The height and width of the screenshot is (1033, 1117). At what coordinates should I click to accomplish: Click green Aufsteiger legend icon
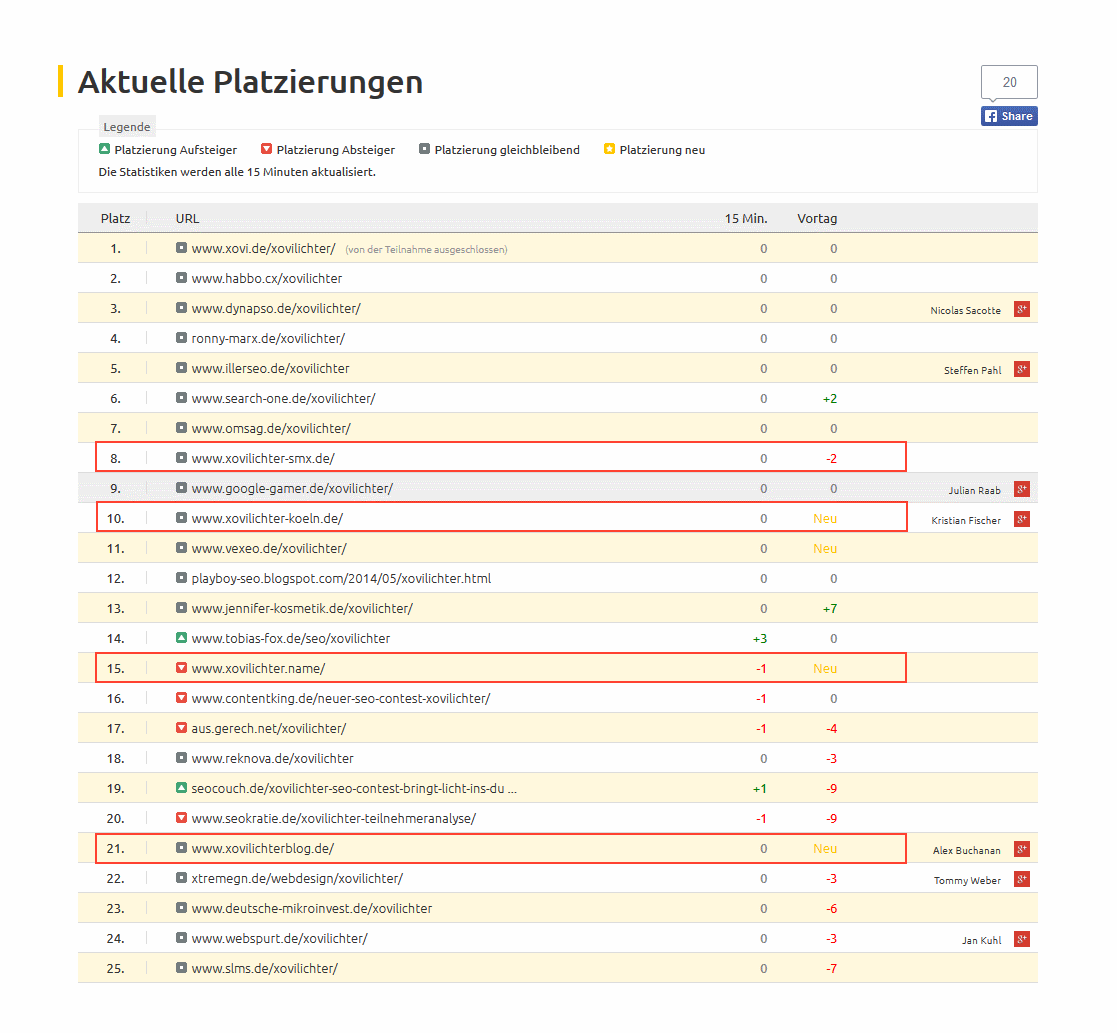click(x=105, y=149)
